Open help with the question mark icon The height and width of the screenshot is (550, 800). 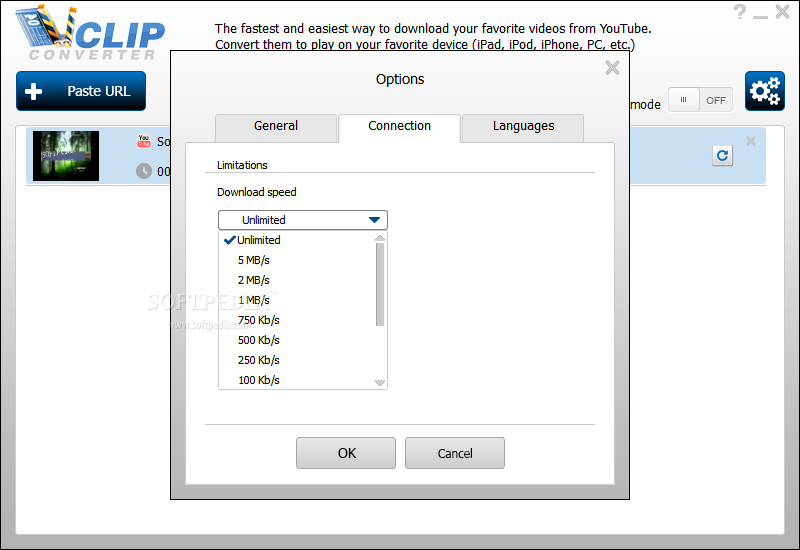click(x=740, y=11)
